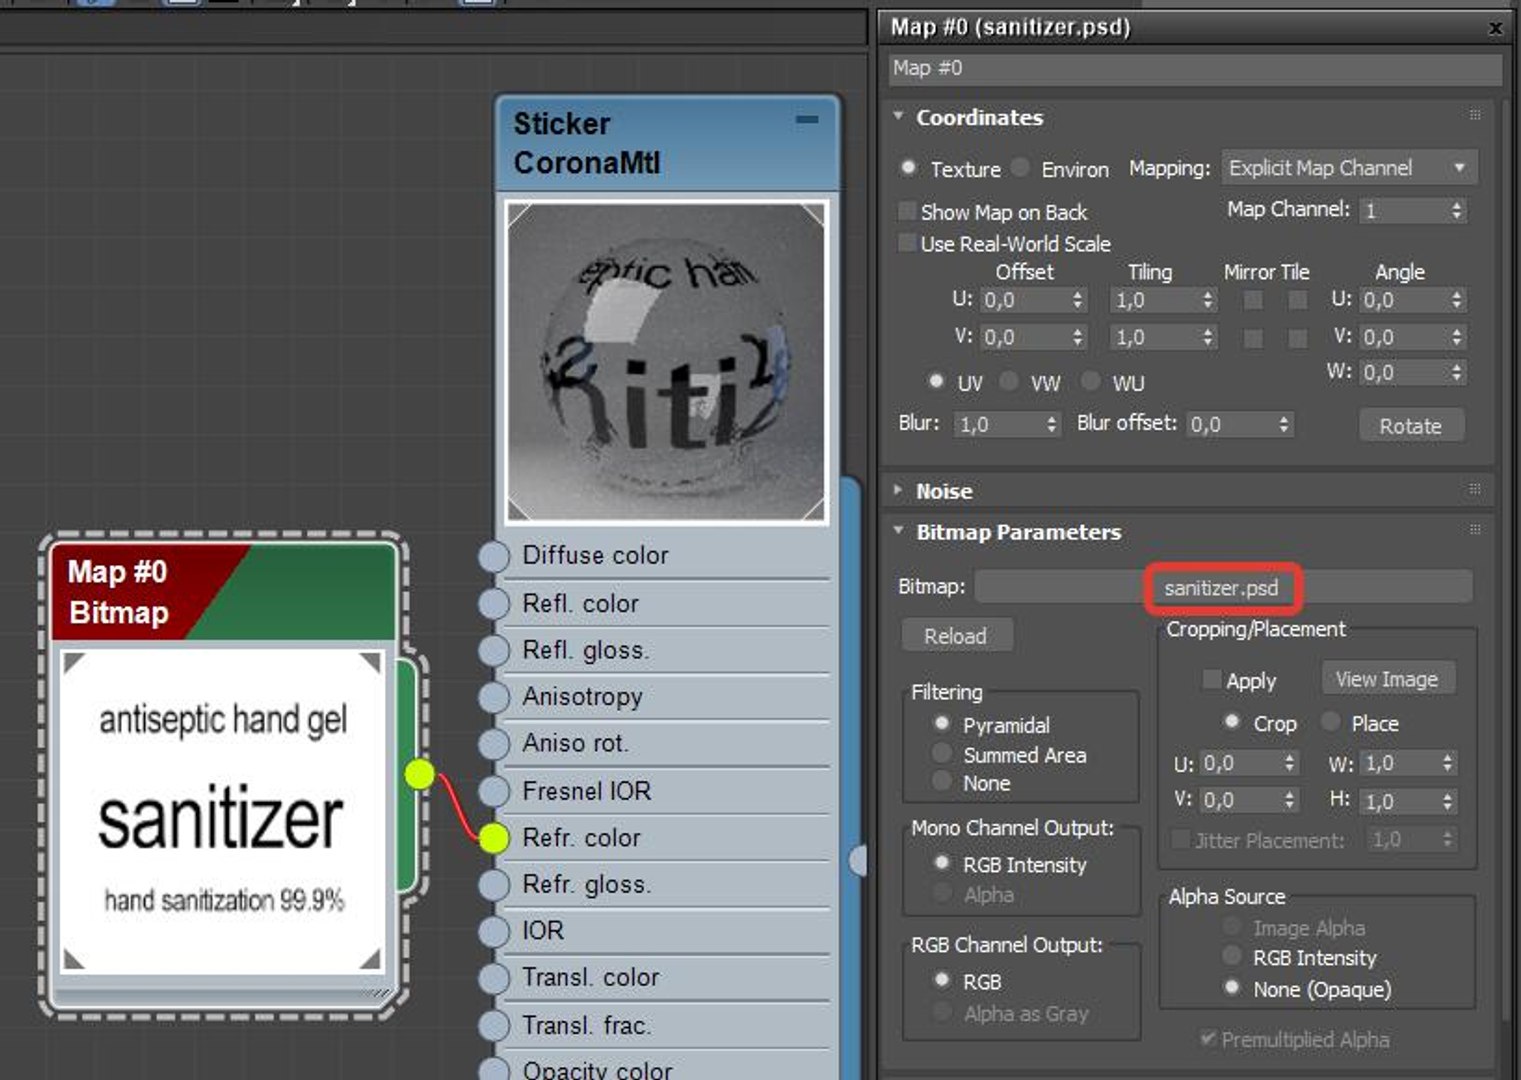Expand the Noise rollout
The width and height of the screenshot is (1521, 1080).
click(943, 491)
